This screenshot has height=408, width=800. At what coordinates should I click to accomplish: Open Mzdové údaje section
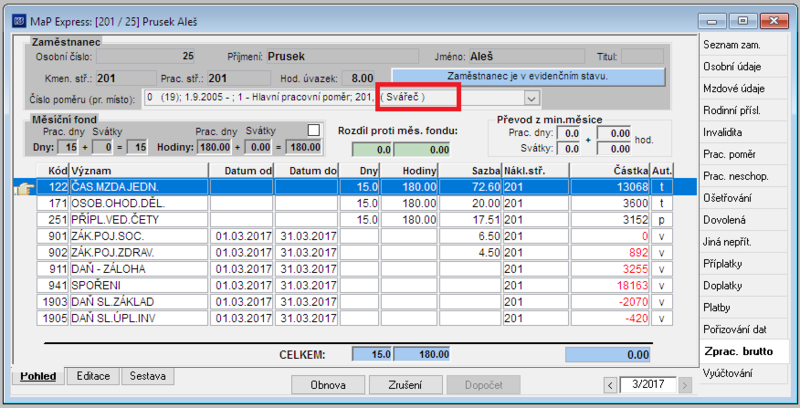point(743,89)
